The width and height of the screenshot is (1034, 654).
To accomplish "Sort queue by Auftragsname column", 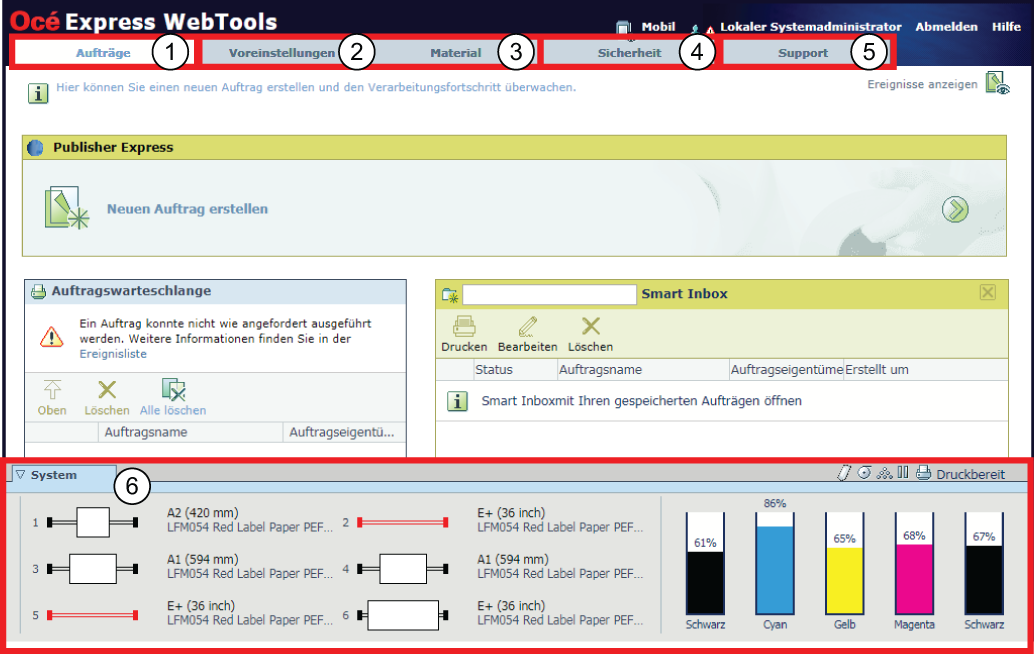I will pyautogui.click(x=191, y=432).
